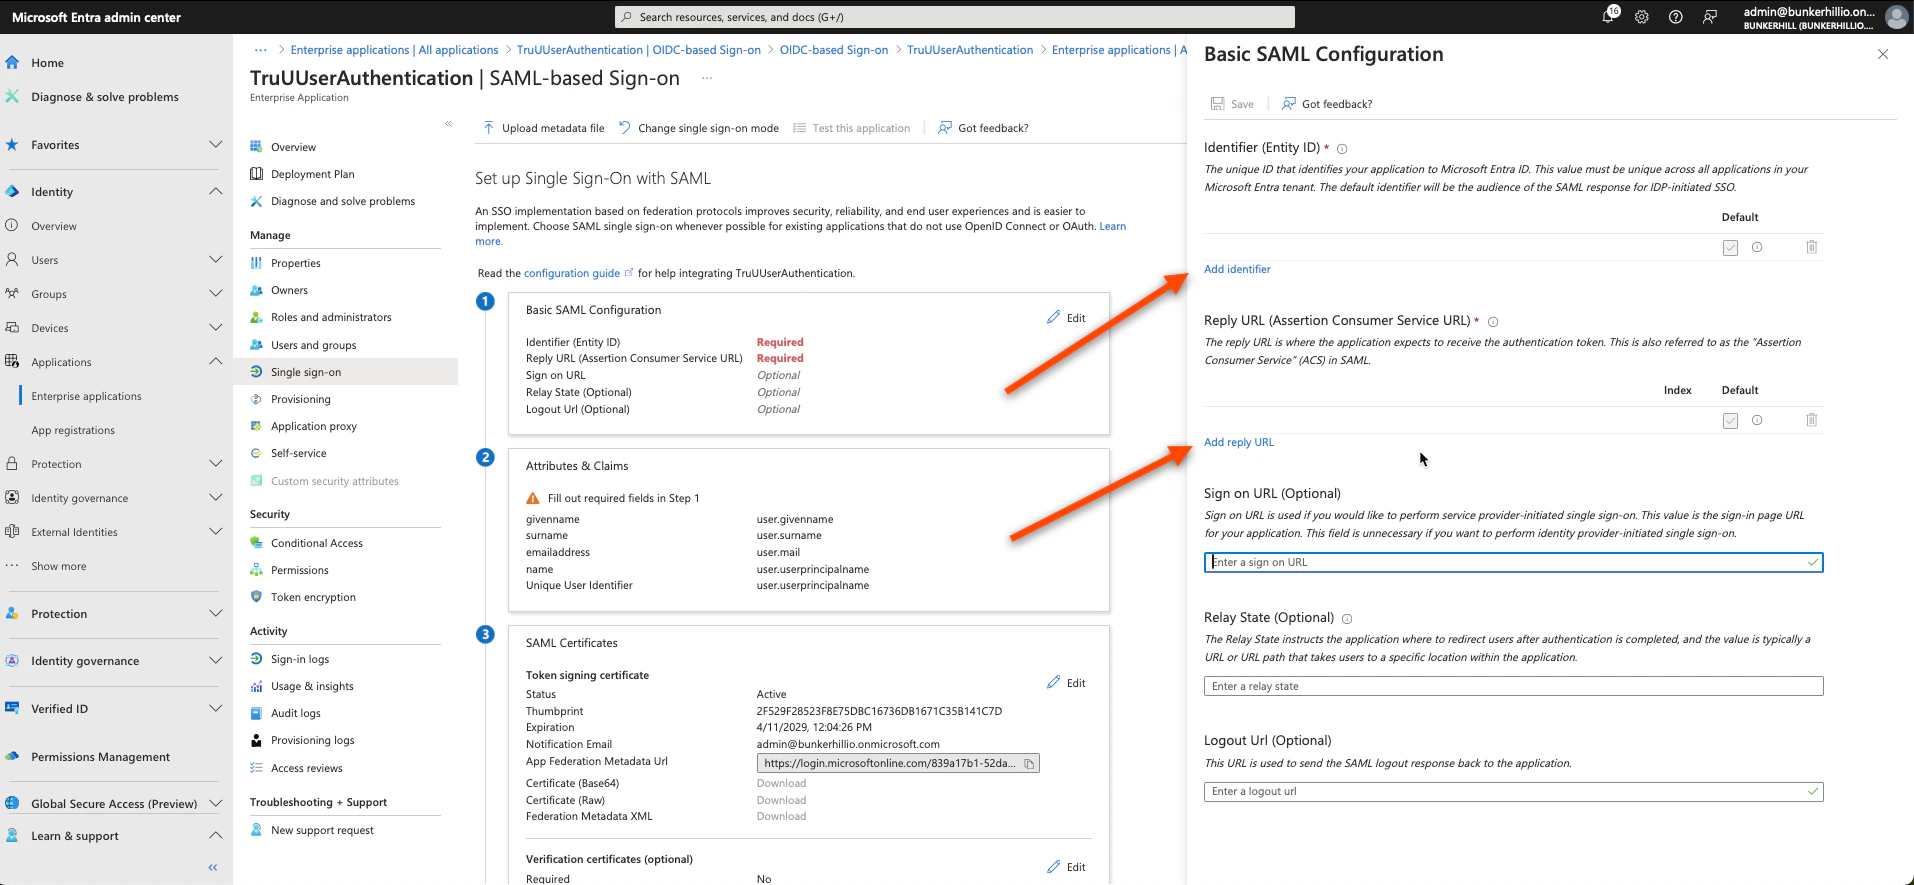
Task: Open the Learn more link
Action: 1112,226
